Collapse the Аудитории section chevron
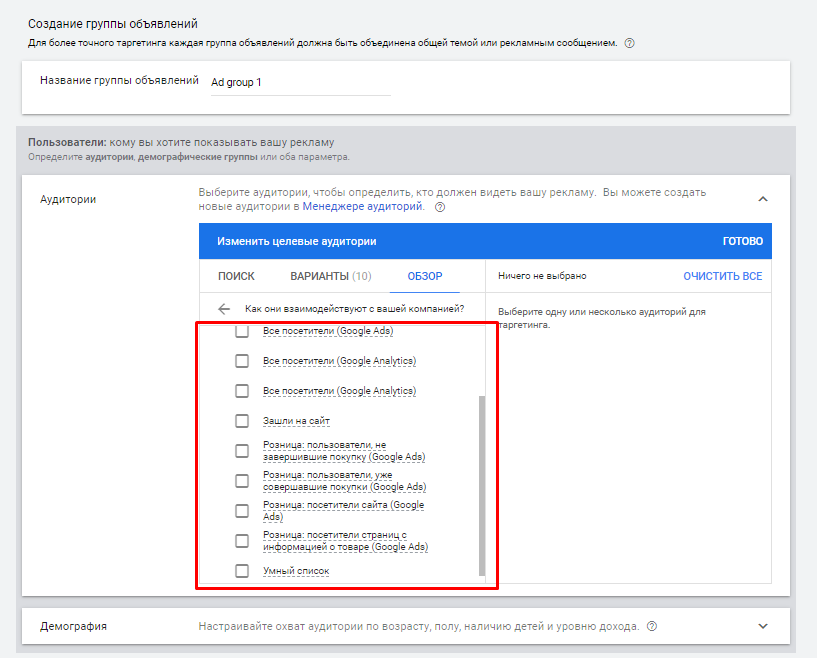This screenshot has width=817, height=658. [763, 199]
